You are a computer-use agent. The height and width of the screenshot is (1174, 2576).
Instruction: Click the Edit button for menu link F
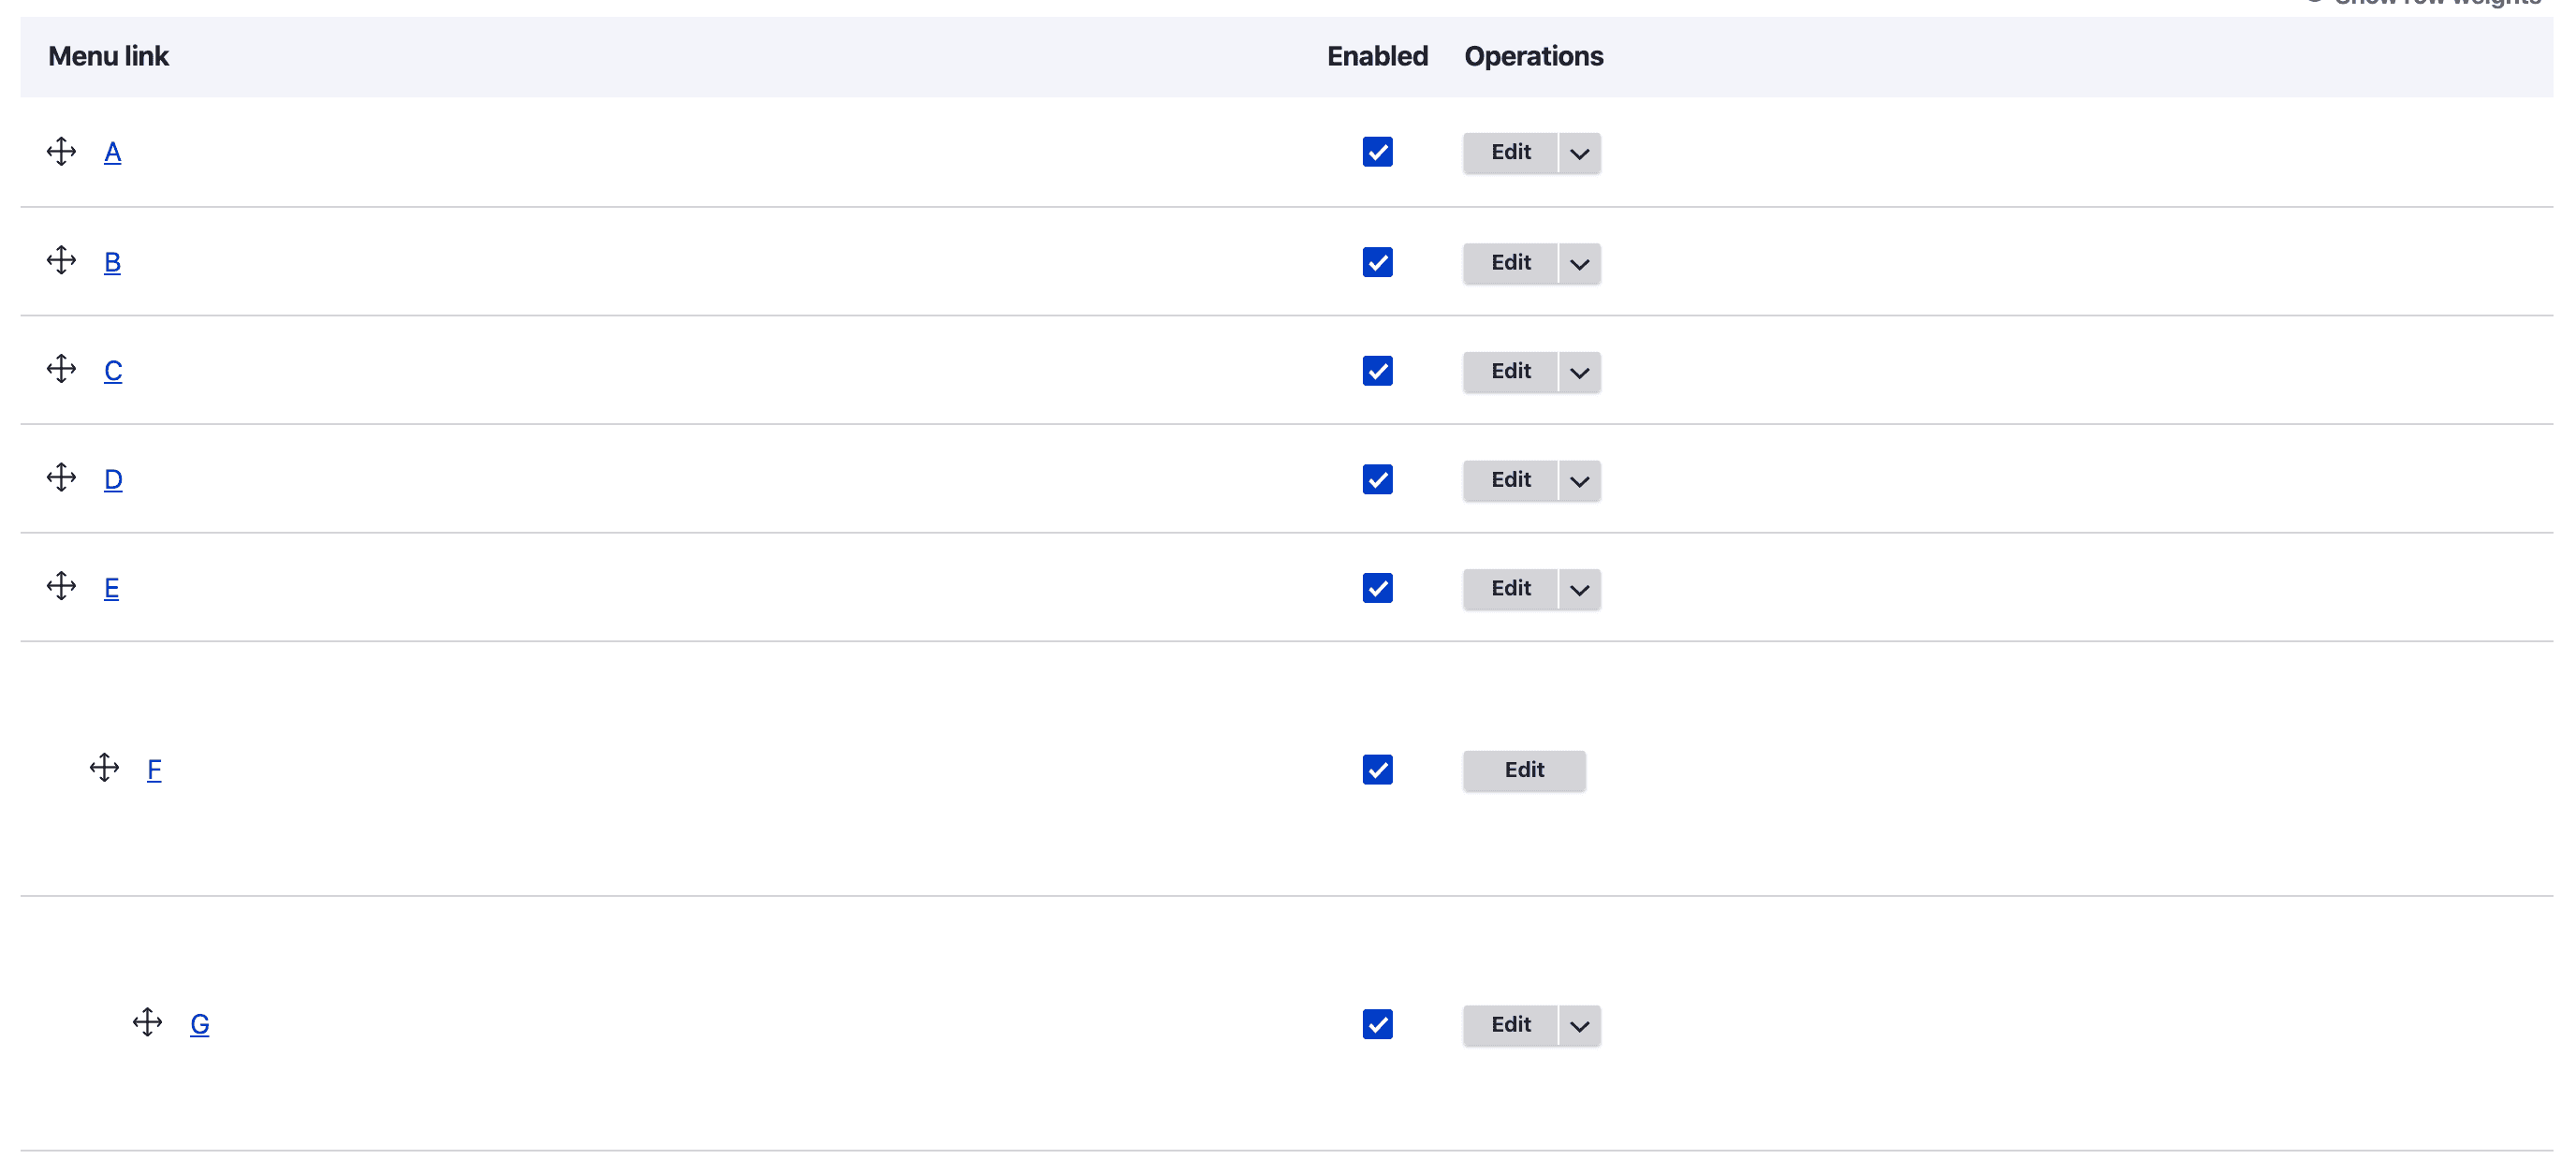click(1523, 770)
